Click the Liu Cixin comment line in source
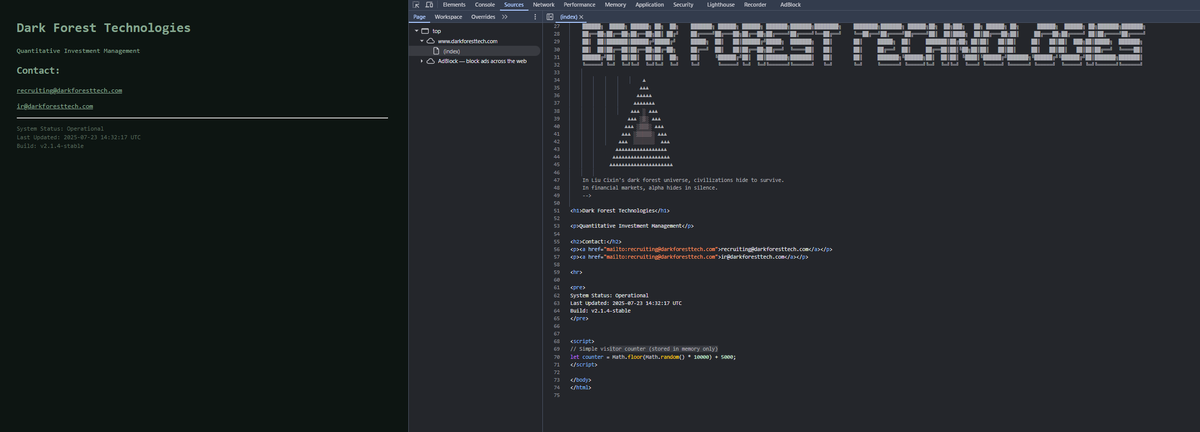 683,180
